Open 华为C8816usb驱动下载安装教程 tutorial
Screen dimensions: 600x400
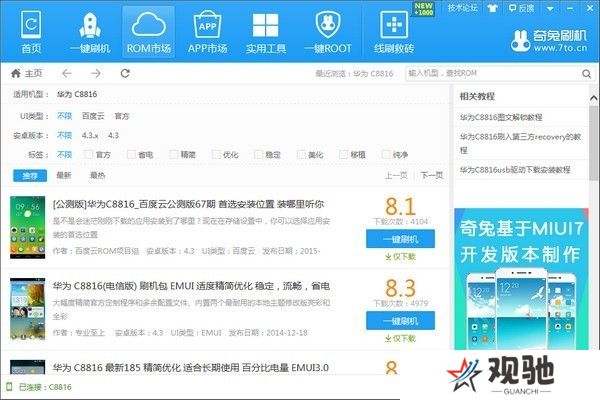coord(515,170)
